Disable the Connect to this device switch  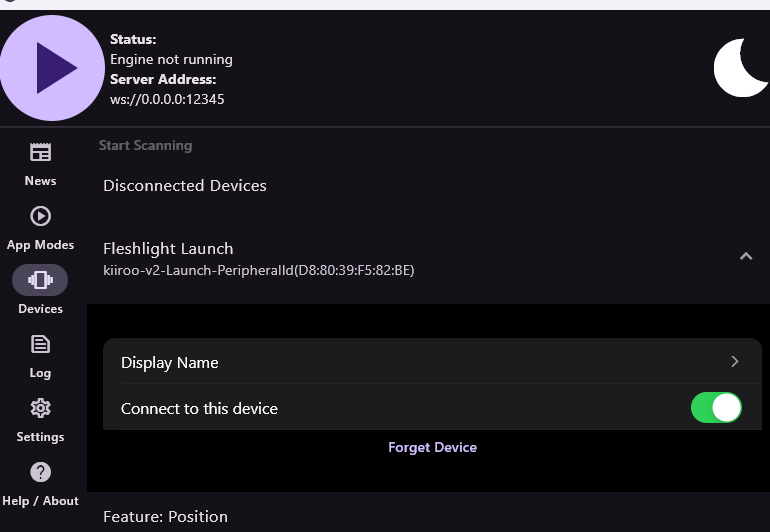[716, 408]
